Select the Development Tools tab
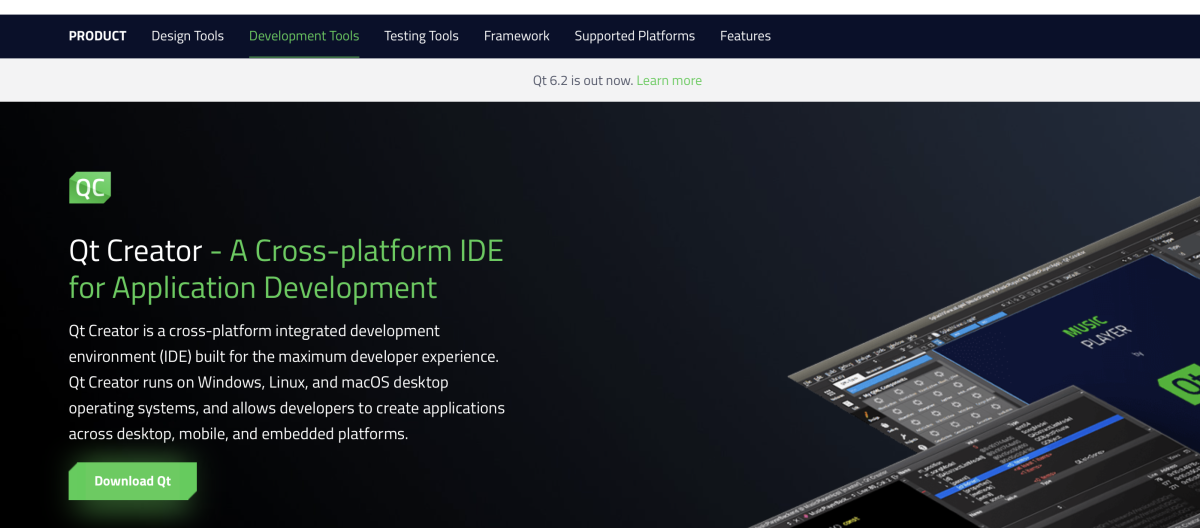The width and height of the screenshot is (1200, 528). (x=304, y=36)
